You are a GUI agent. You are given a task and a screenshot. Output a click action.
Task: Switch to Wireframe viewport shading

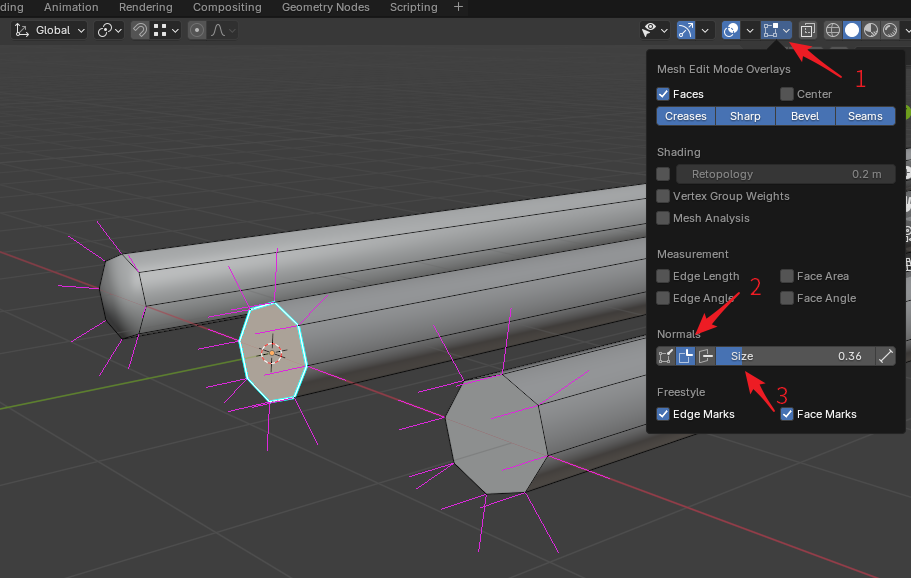click(833, 30)
